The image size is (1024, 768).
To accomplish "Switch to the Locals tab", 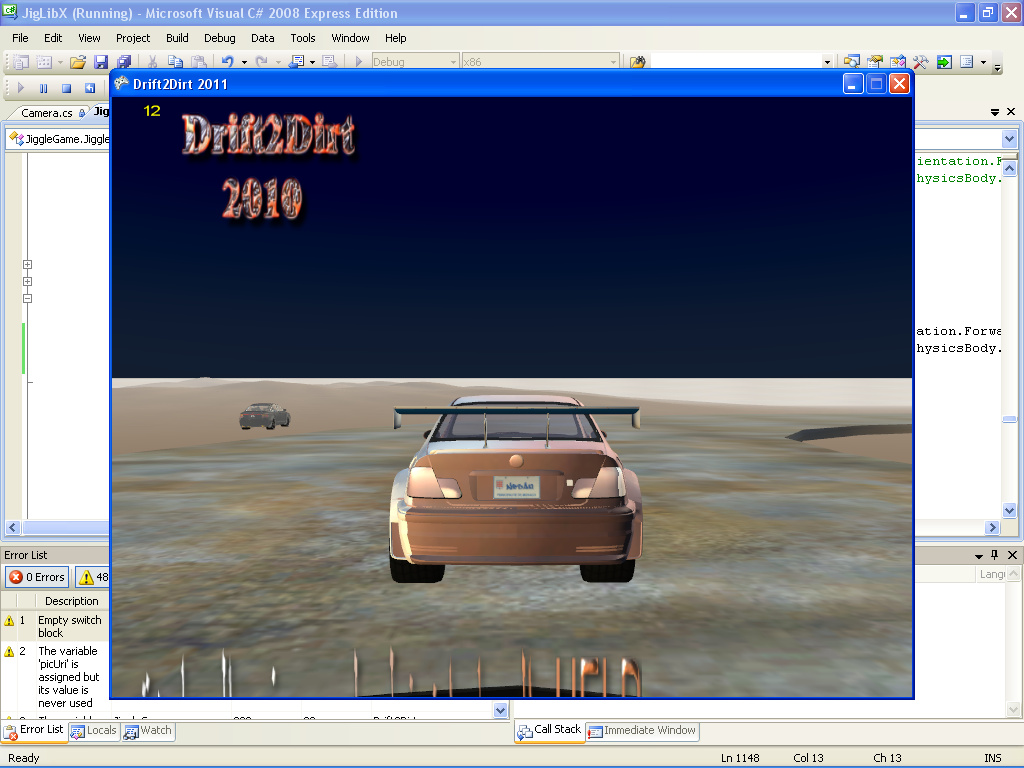I will [94, 731].
